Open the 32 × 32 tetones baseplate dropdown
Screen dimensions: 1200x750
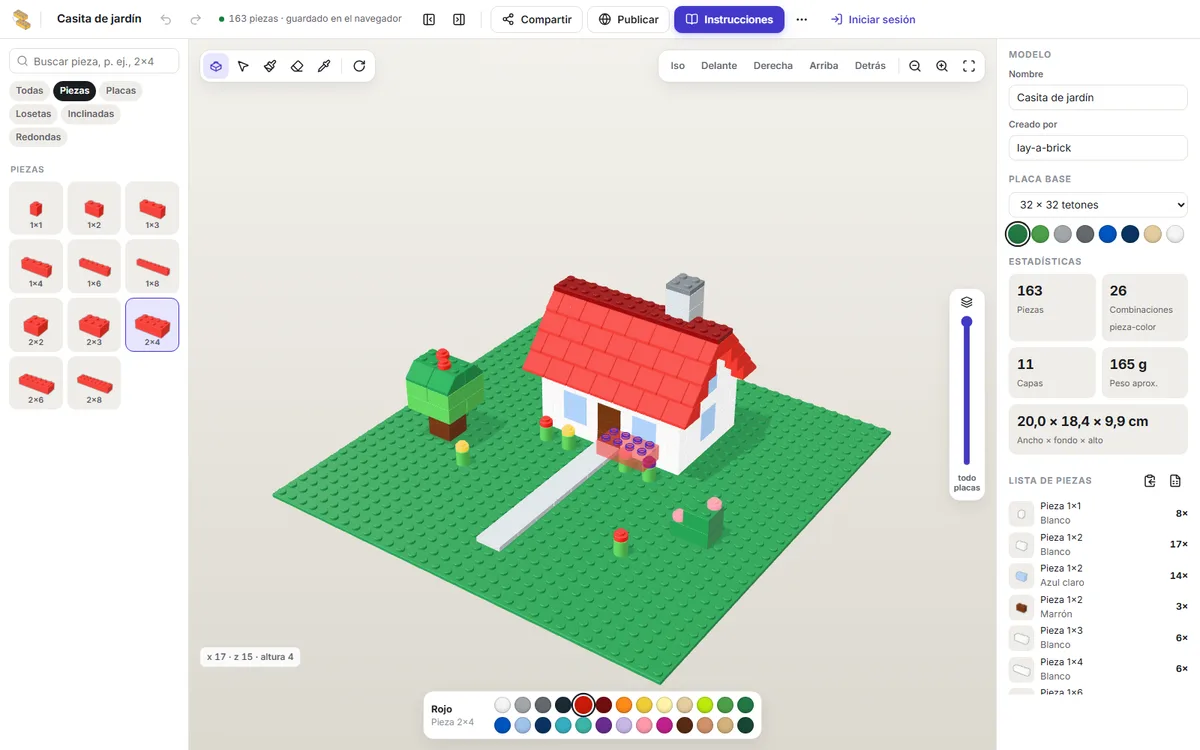[x=1098, y=205]
